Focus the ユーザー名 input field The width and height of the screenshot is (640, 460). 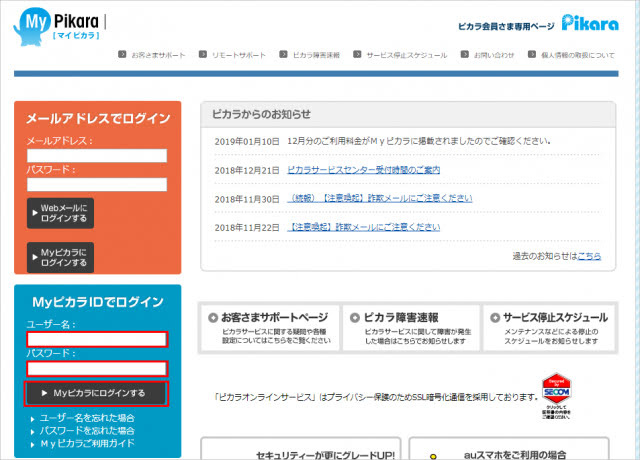pos(97,339)
